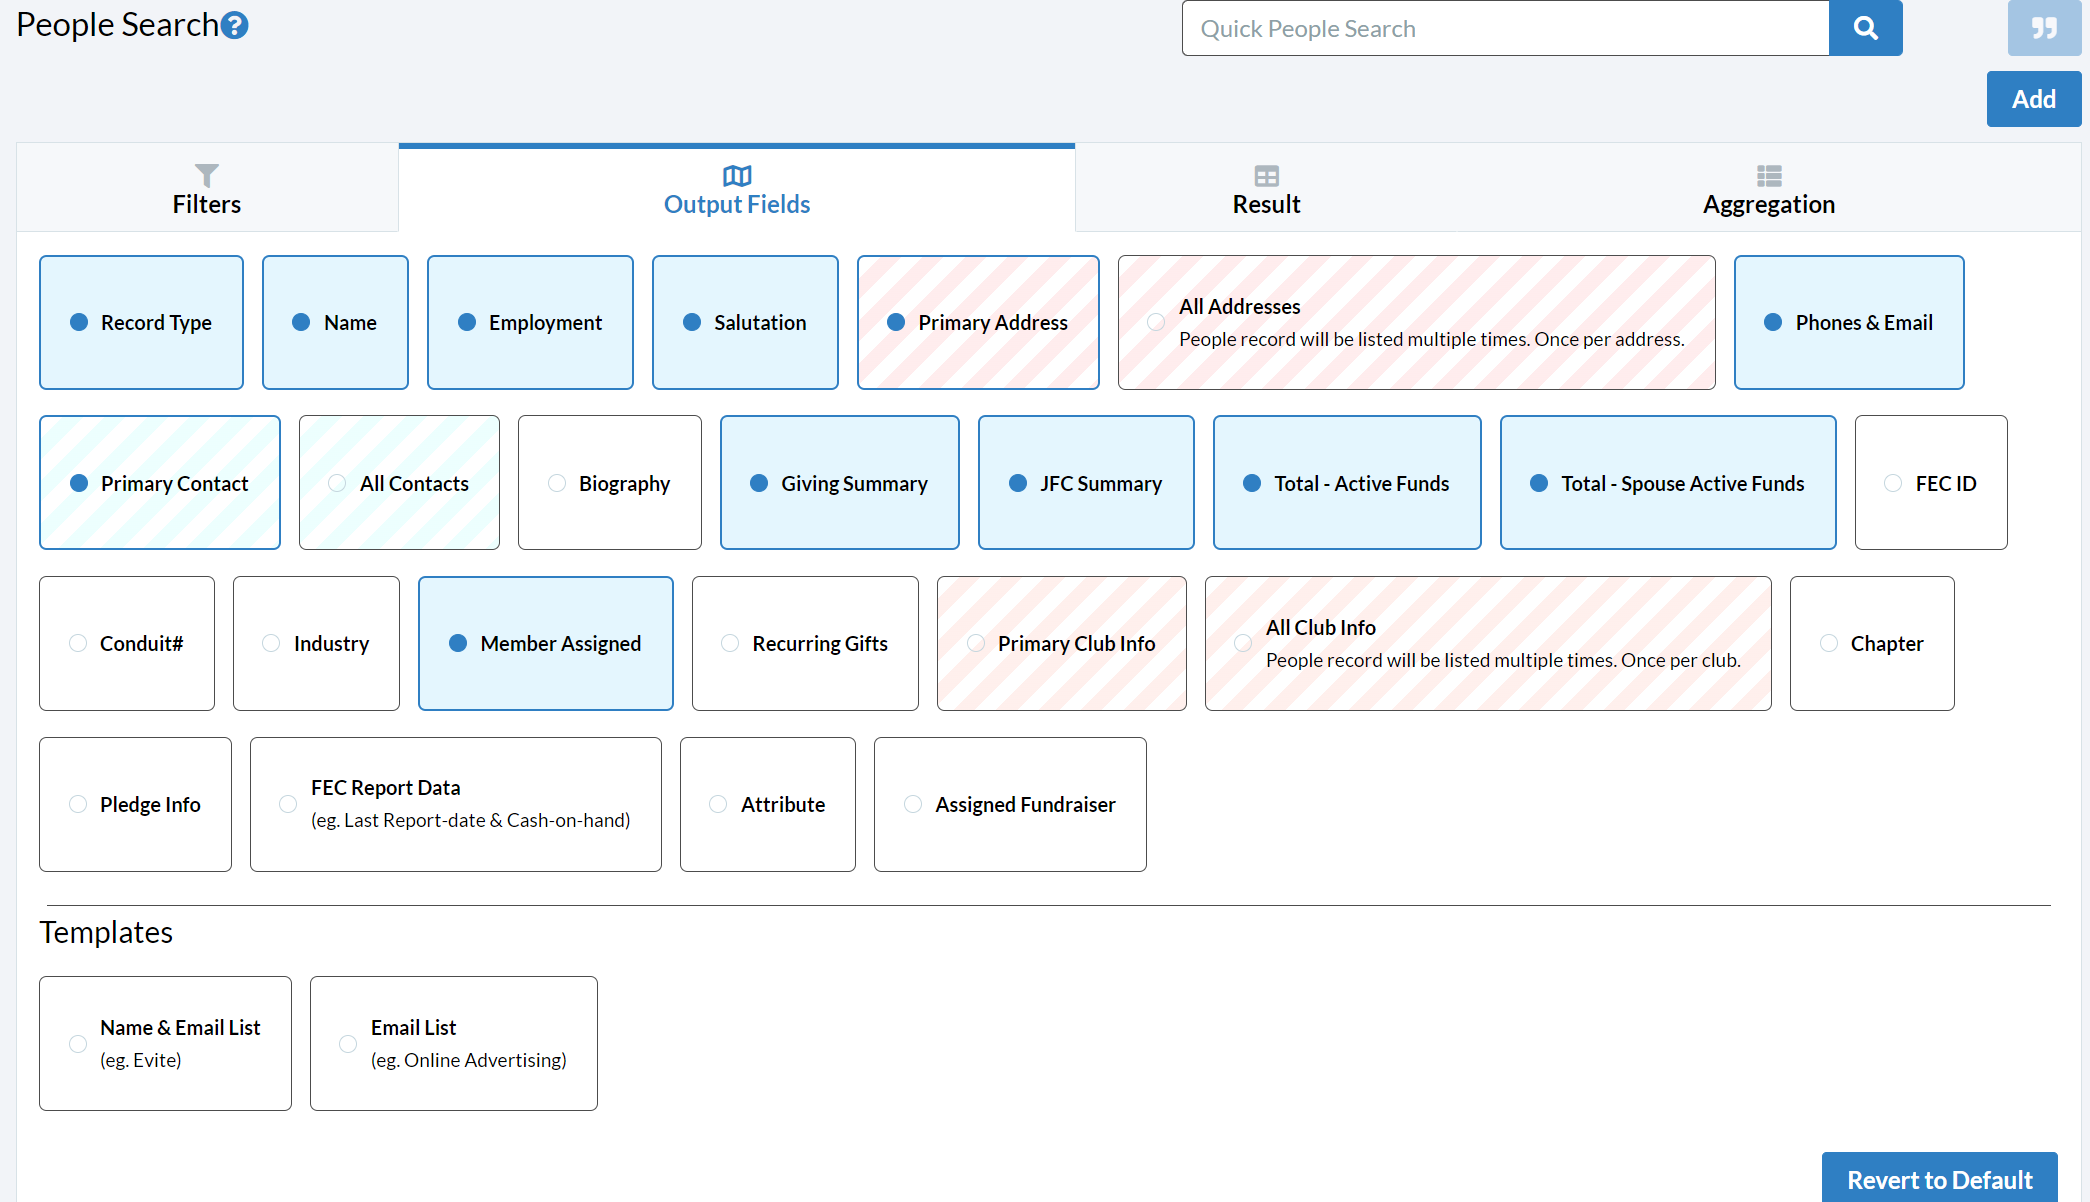Enable the Biography output field
Viewport: 2090px width, 1202px height.
pos(610,483)
